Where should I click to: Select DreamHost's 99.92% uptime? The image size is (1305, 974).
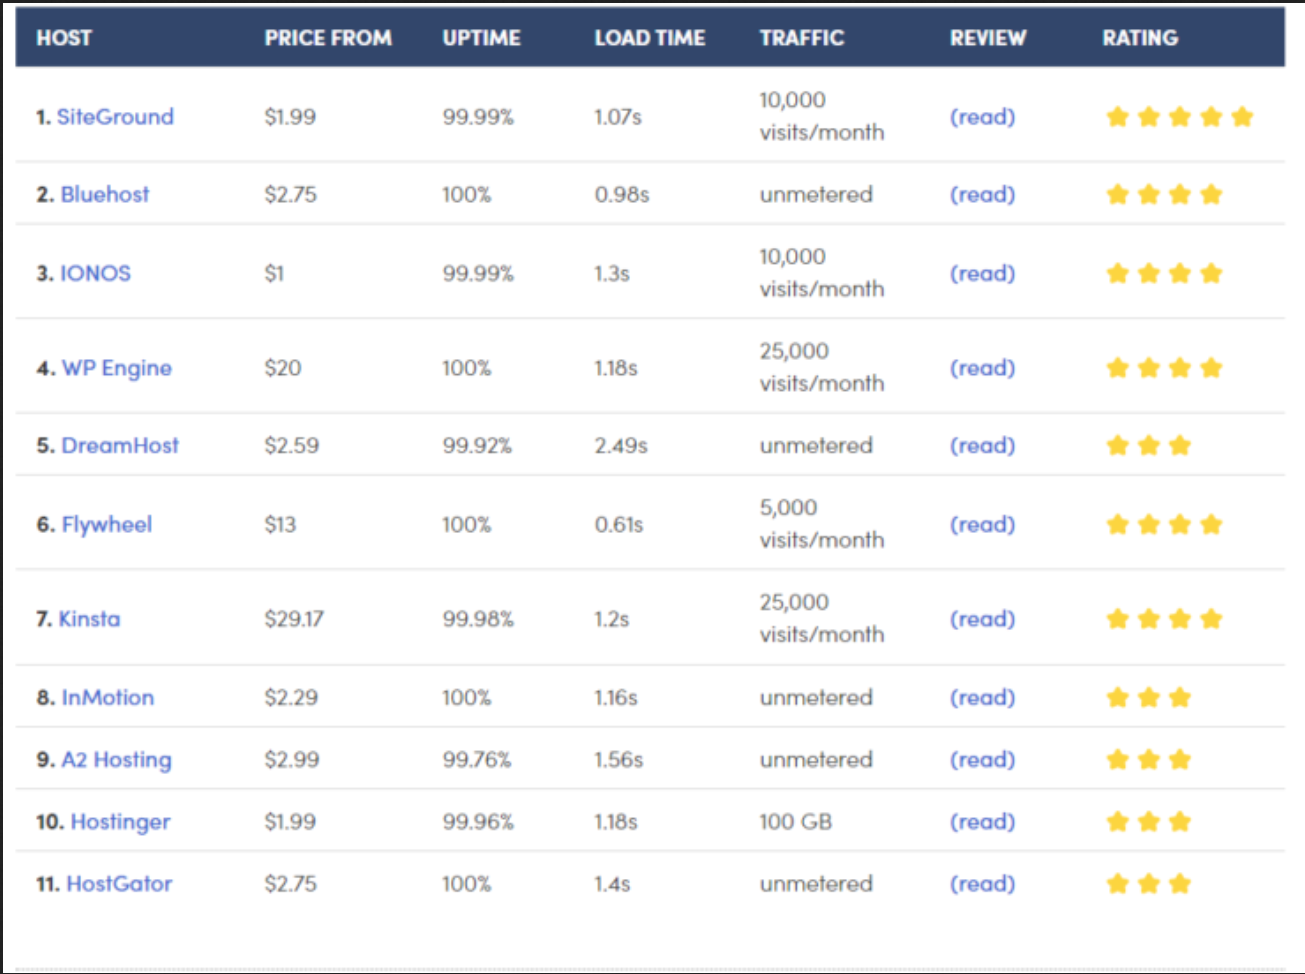point(477,445)
